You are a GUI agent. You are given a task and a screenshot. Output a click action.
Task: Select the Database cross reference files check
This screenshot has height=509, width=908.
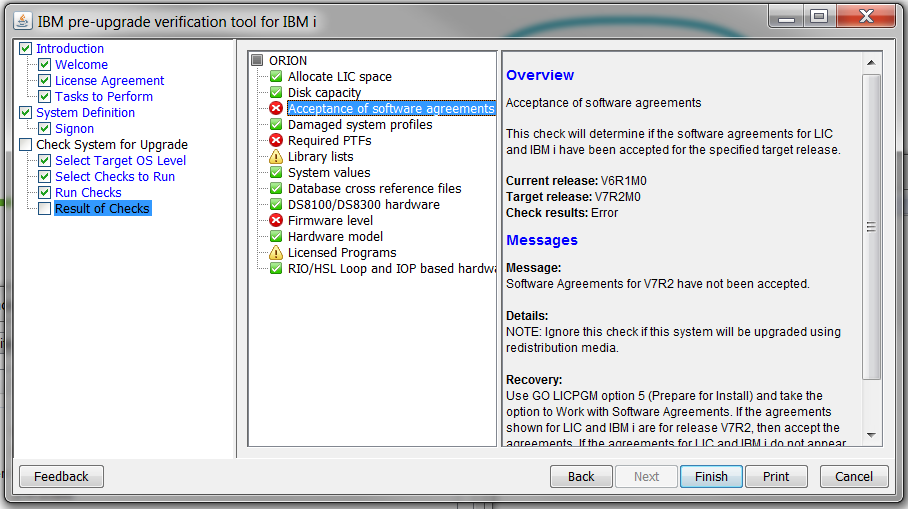375,189
